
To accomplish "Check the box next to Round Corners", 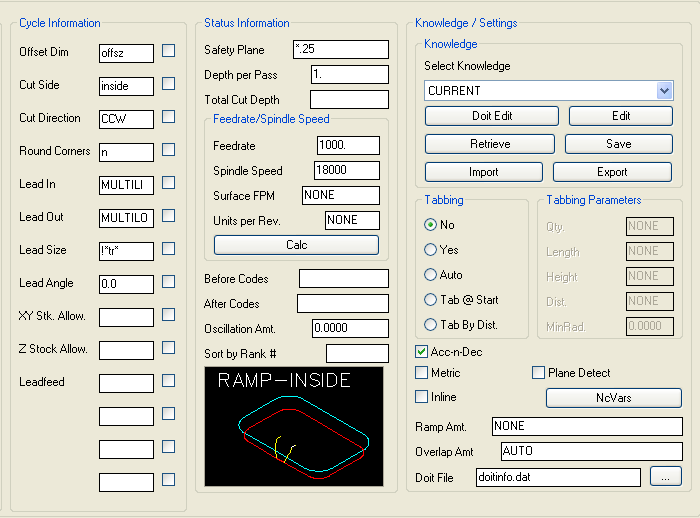I will pos(168,150).
